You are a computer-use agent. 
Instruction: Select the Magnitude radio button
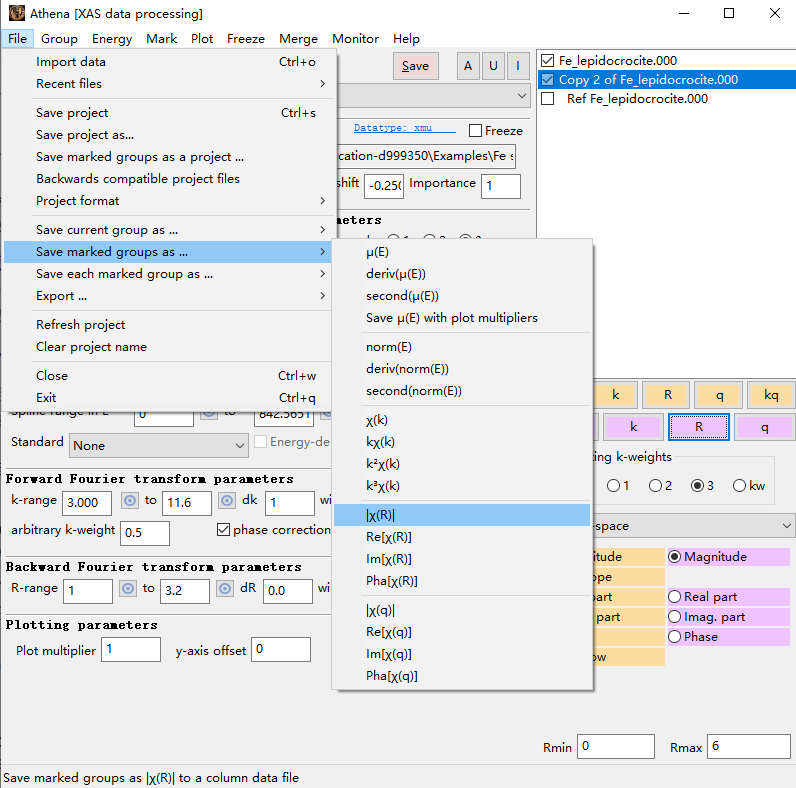coord(674,556)
